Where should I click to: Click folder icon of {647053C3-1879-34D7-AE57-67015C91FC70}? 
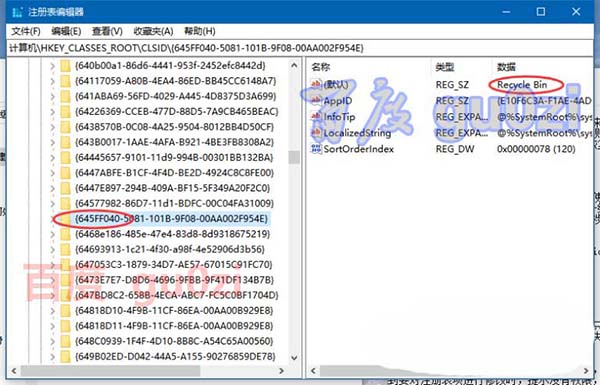pos(66,265)
